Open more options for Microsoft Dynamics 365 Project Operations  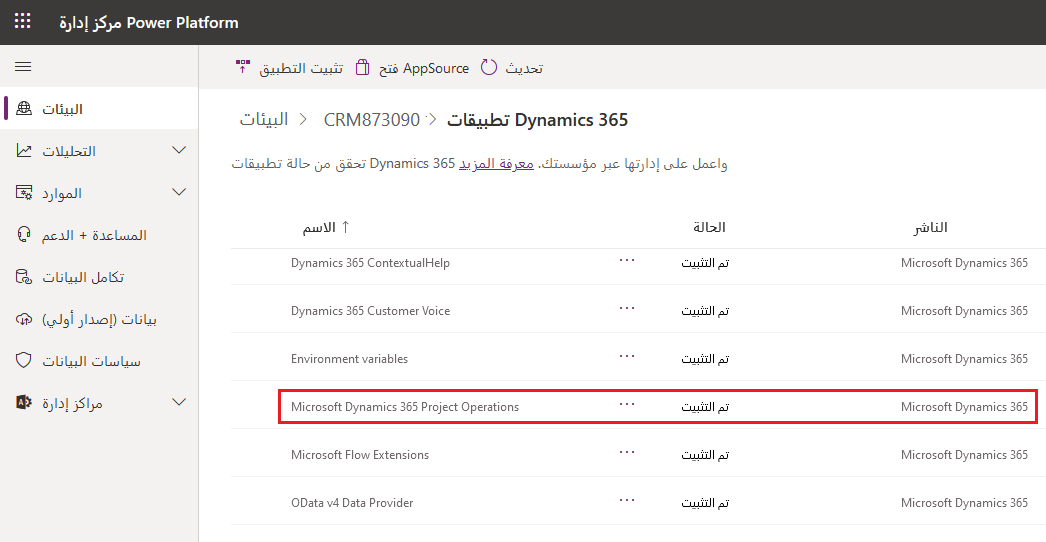(626, 404)
